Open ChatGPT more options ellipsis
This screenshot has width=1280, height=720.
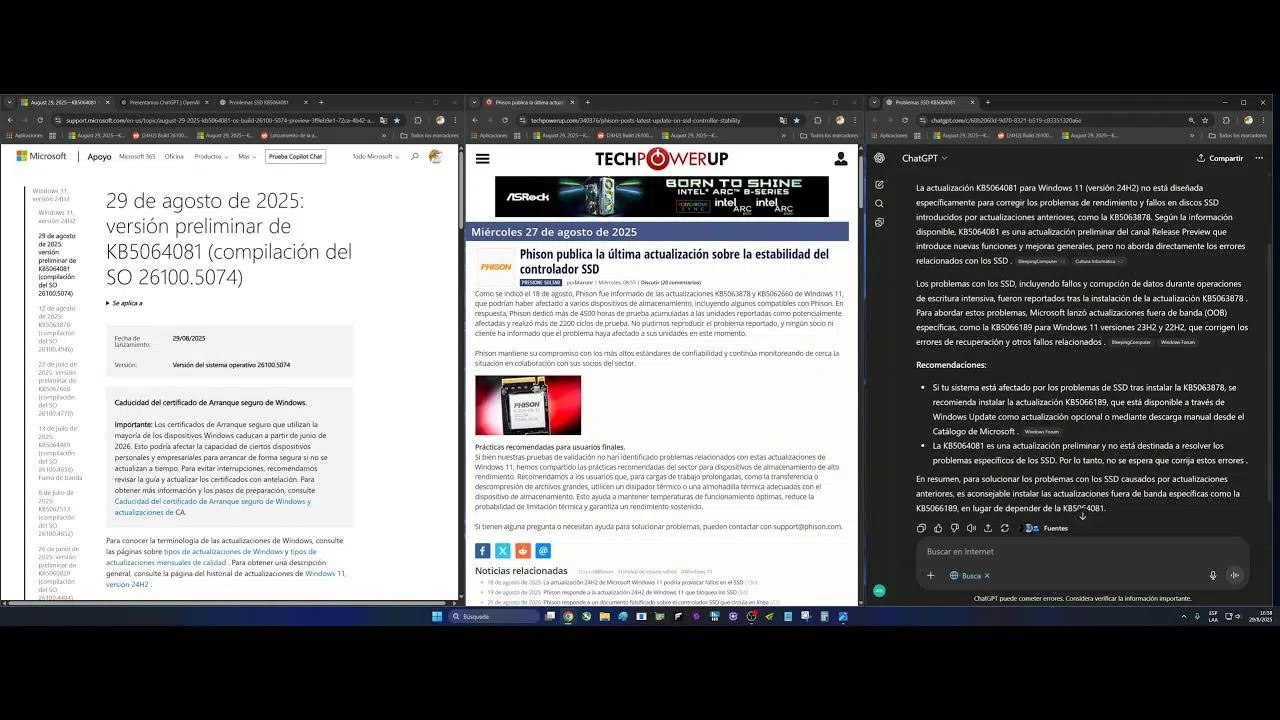point(1259,158)
